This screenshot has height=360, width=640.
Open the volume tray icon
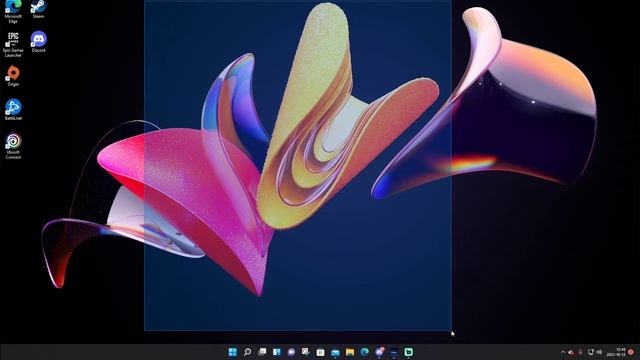point(599,352)
